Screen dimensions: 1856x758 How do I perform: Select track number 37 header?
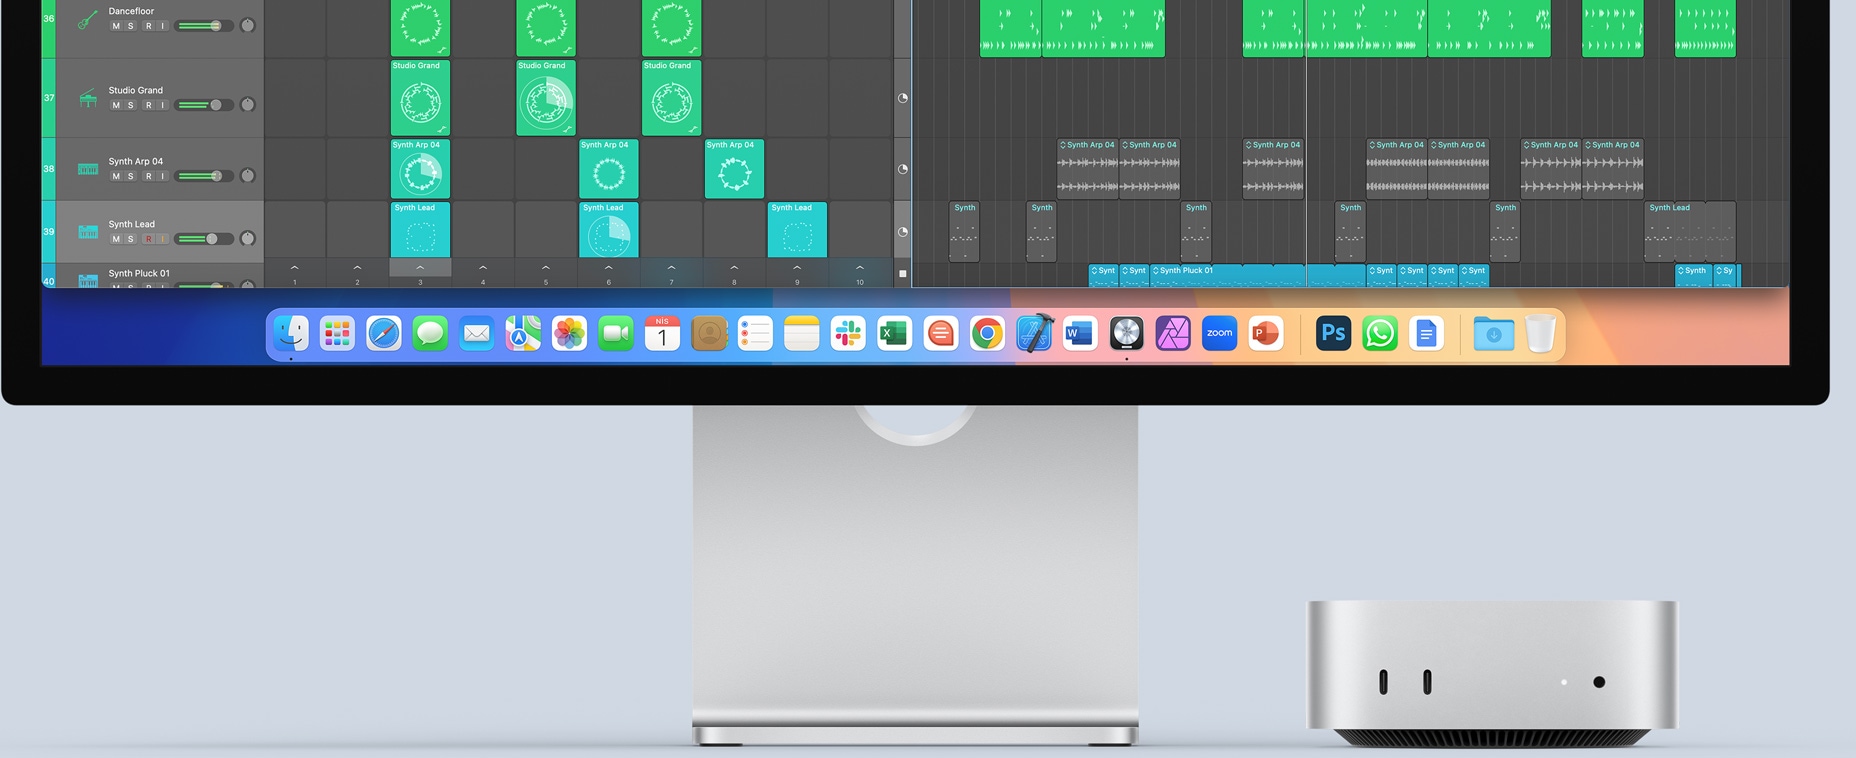(x=48, y=98)
